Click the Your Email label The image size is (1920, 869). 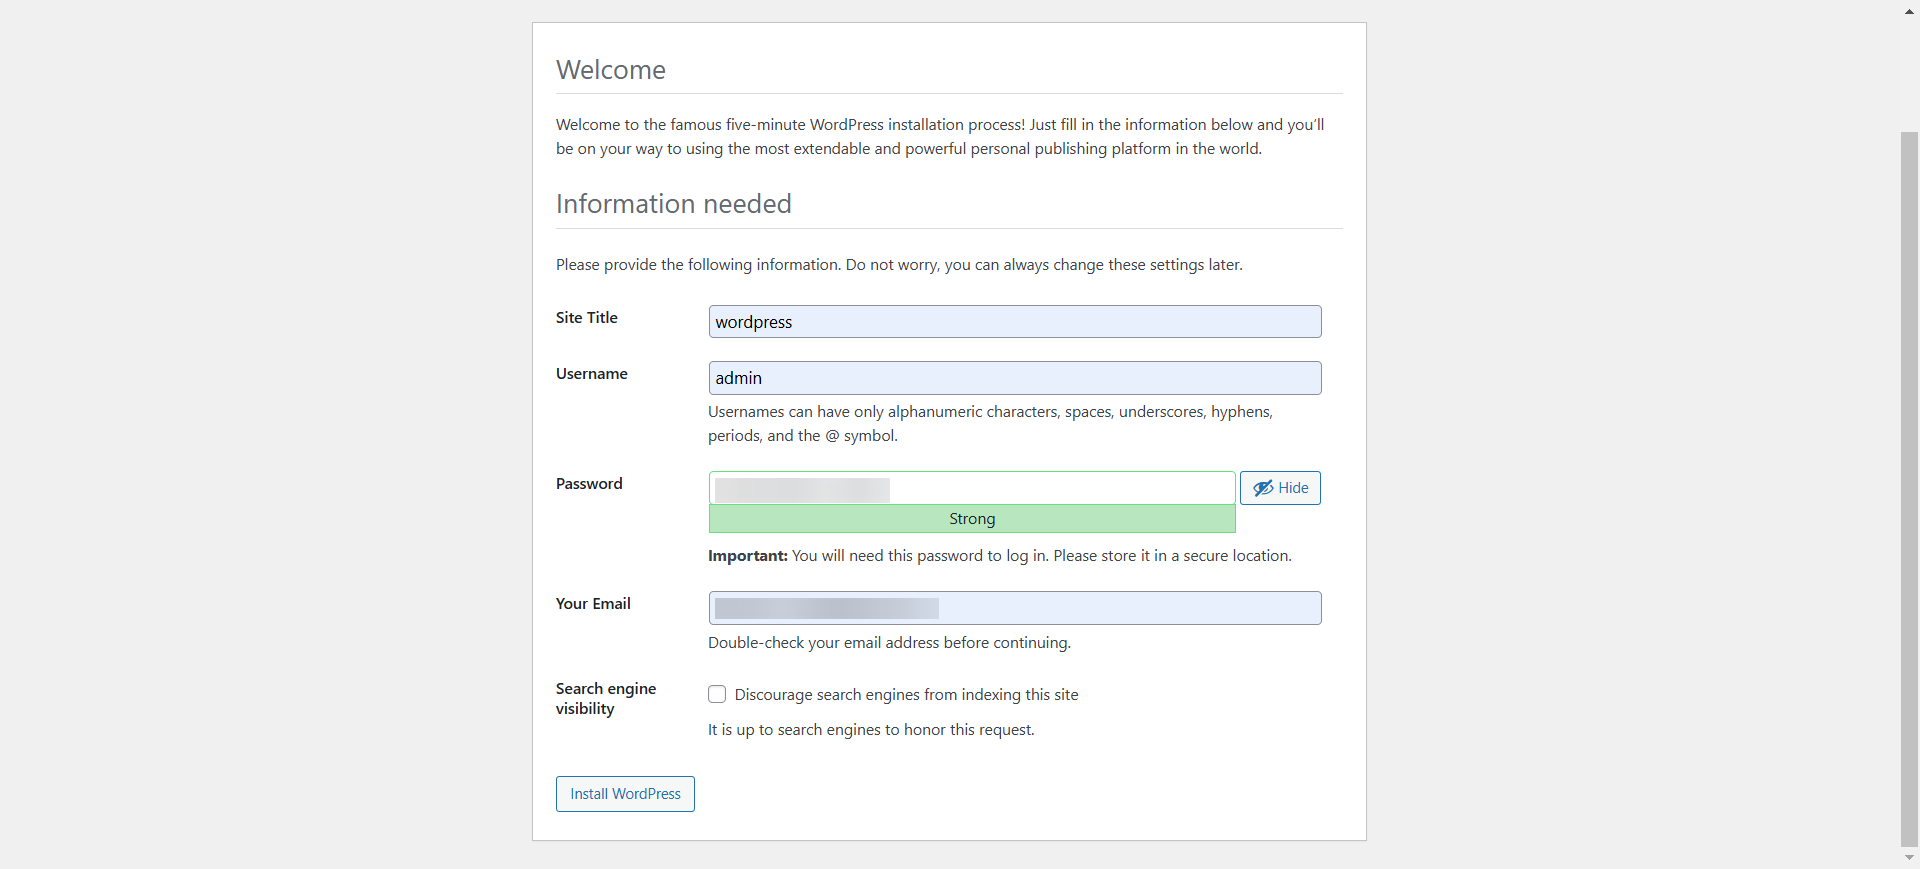tap(593, 603)
